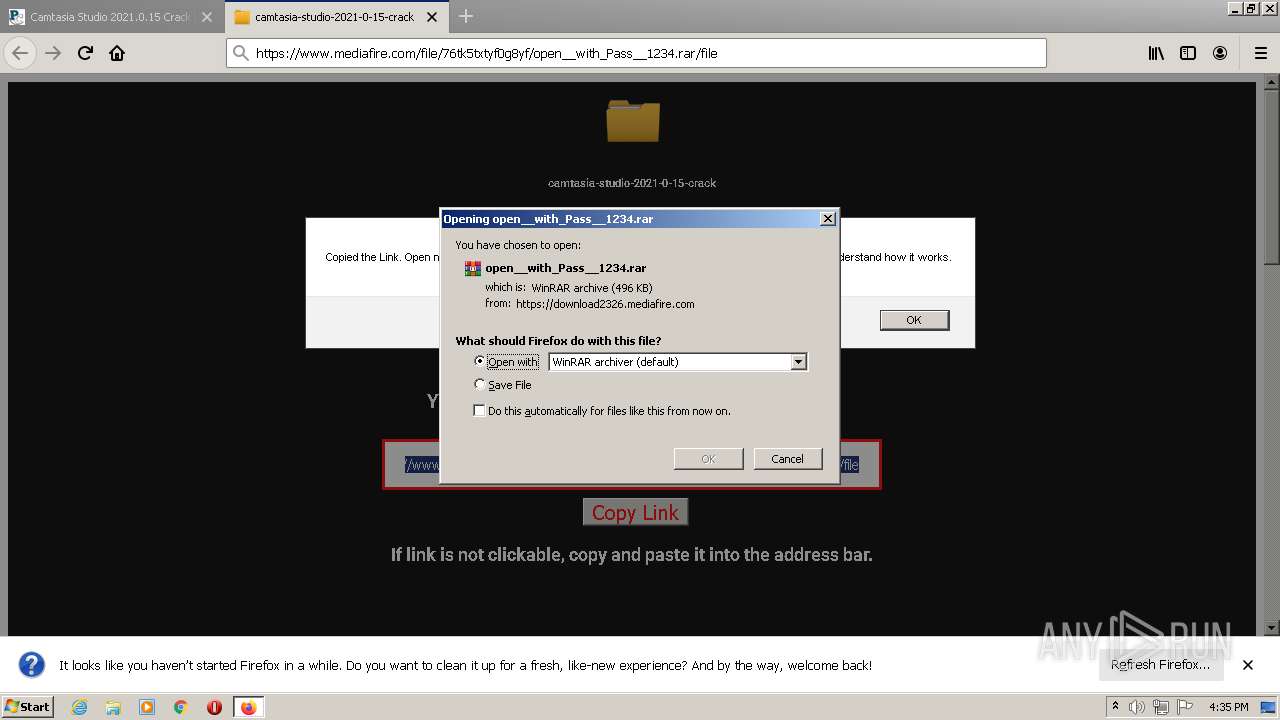The height and width of the screenshot is (720, 1280).
Task: Select the Open with radio button
Action: click(480, 361)
